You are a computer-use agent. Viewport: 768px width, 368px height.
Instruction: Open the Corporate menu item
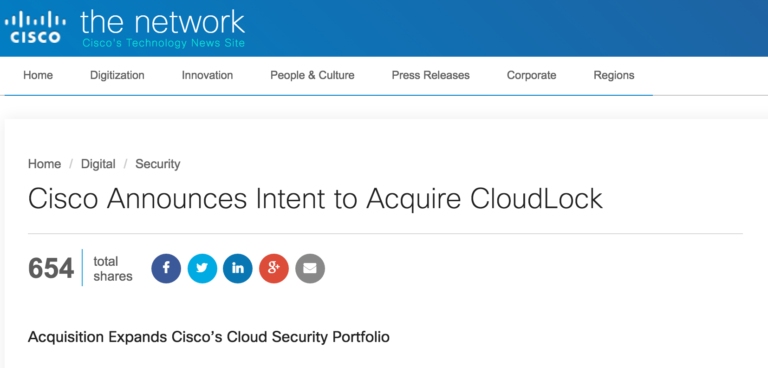coord(531,75)
